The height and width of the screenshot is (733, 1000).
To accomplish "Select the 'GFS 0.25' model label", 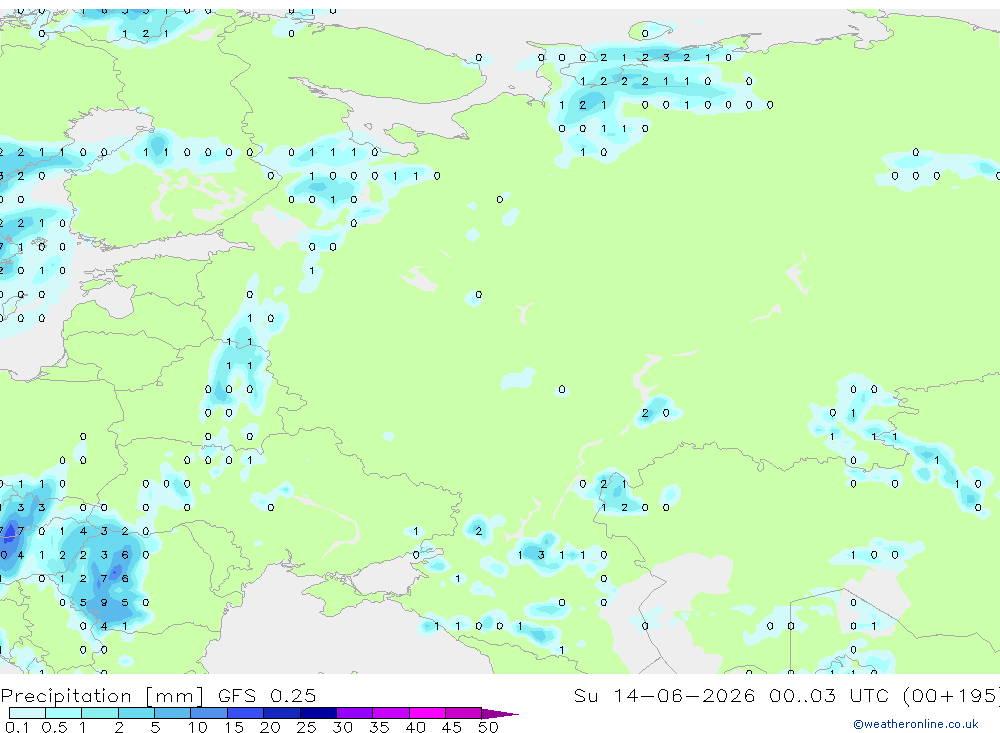I will pos(267,695).
